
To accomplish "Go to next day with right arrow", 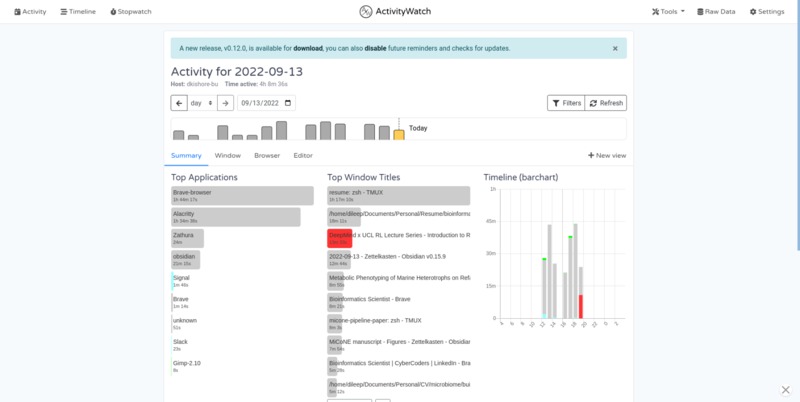I will click(x=226, y=103).
